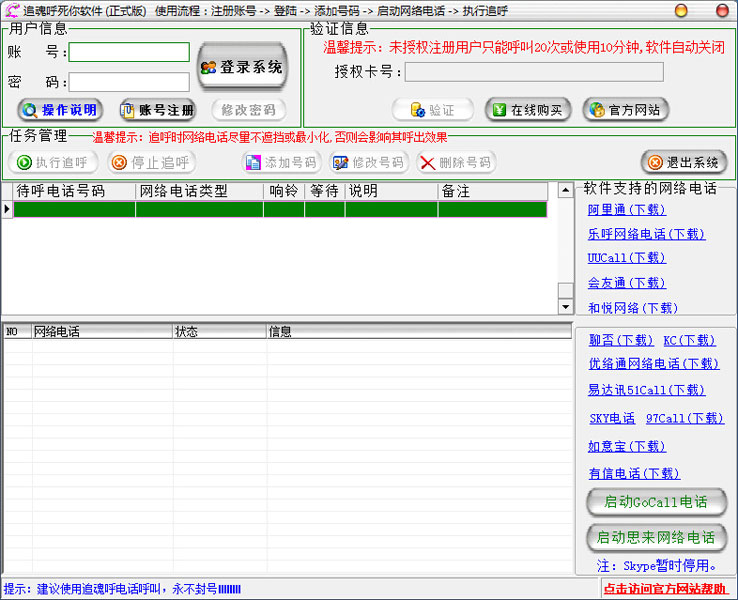Open the 聊否(下载) link
Viewport: 738px width, 600px height.
pyautogui.click(x=621, y=340)
